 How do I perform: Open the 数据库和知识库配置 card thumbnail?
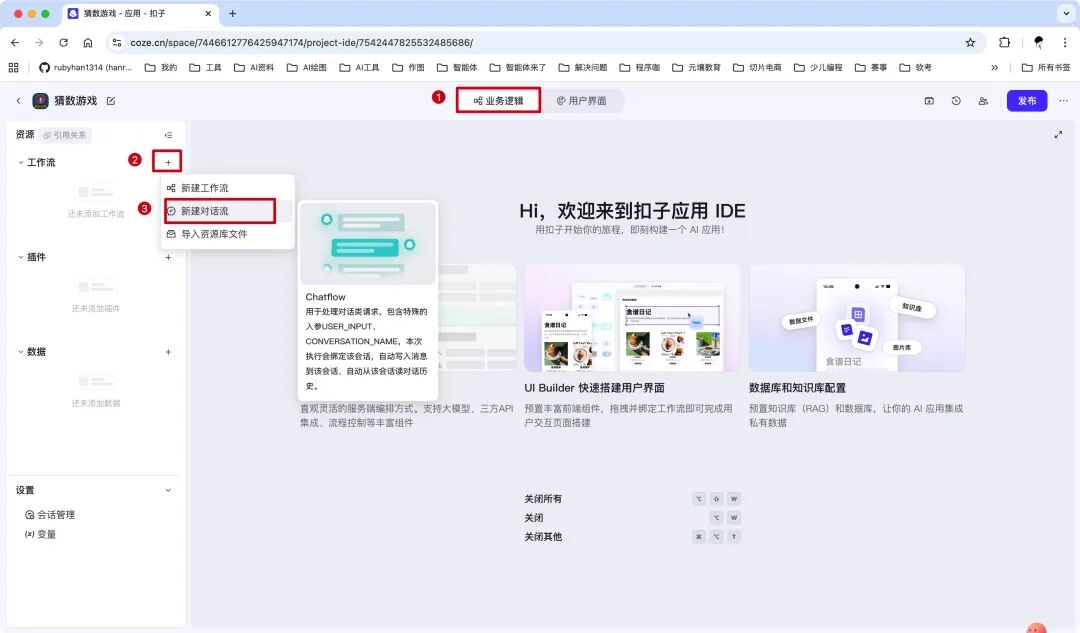point(857,318)
